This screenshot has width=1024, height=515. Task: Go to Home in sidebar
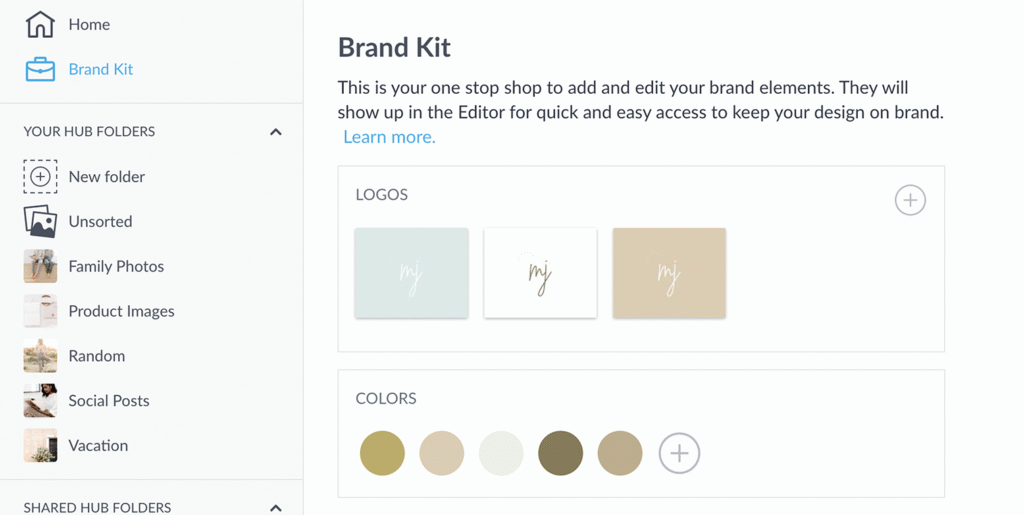[89, 24]
